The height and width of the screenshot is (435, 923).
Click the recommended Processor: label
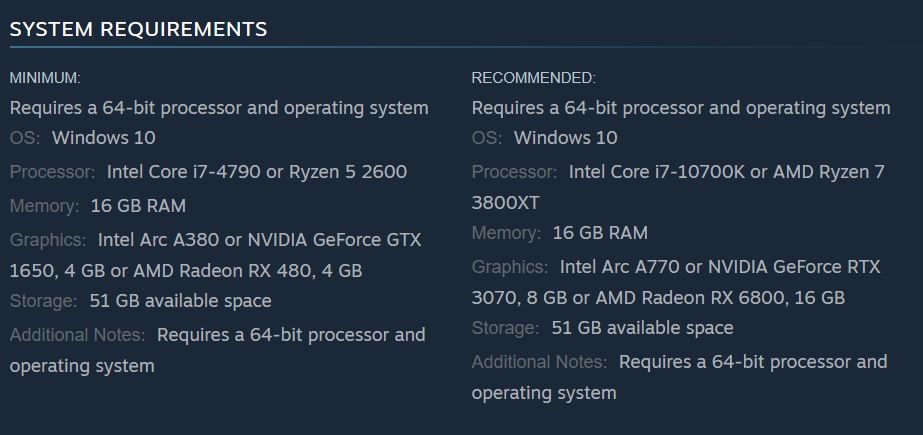coord(514,172)
